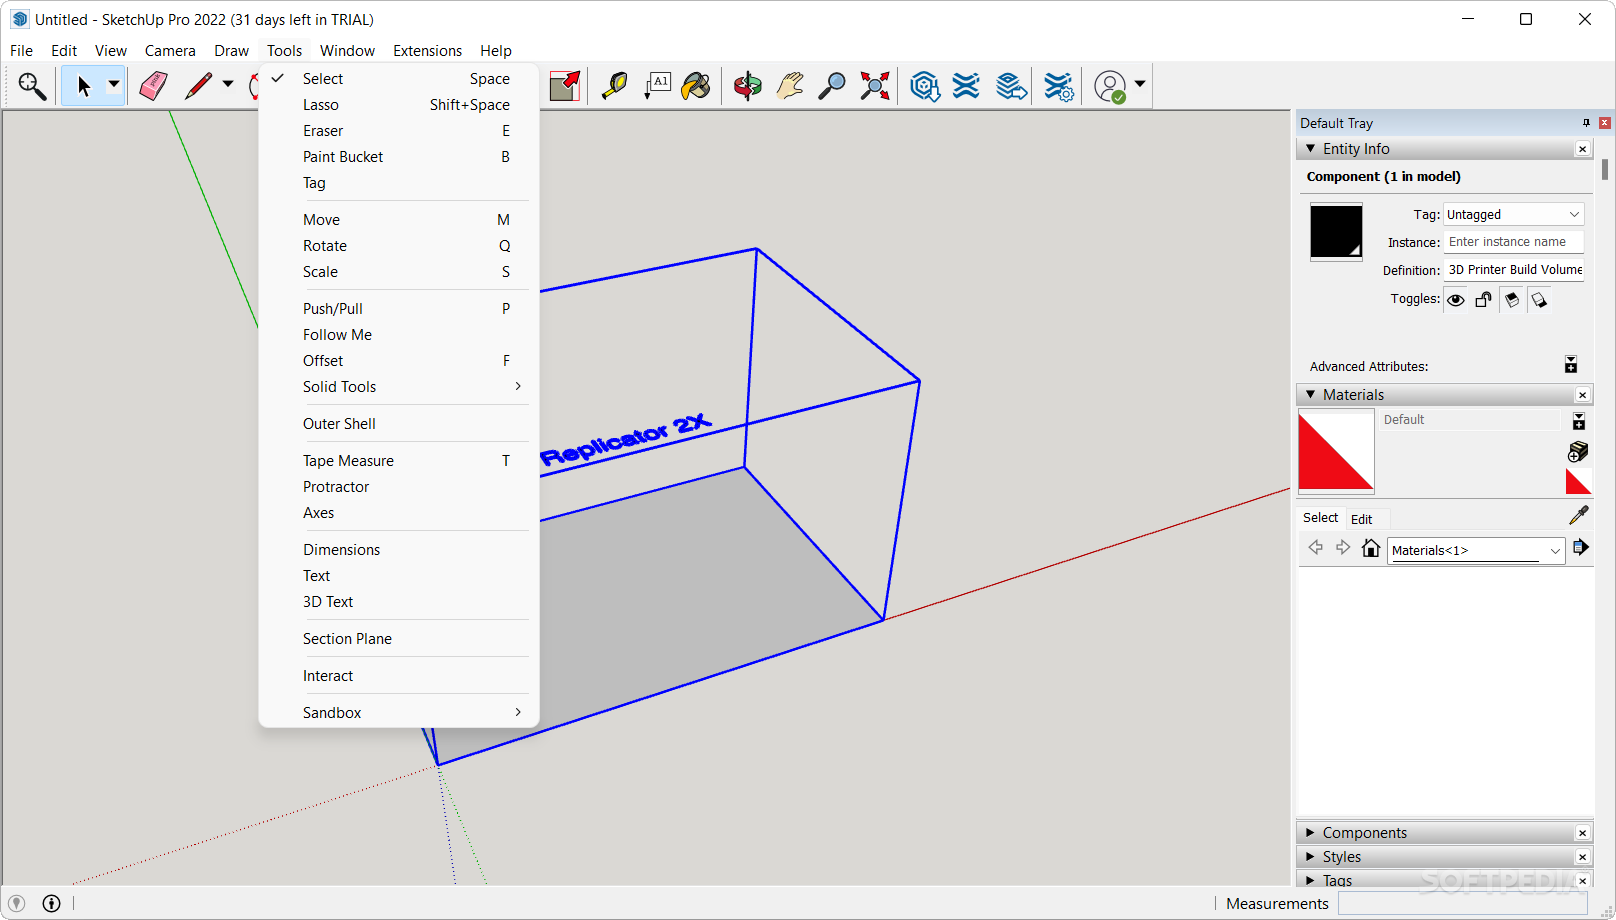Click the Send to LayOut icon
1616x920 pixels.
click(x=1012, y=86)
